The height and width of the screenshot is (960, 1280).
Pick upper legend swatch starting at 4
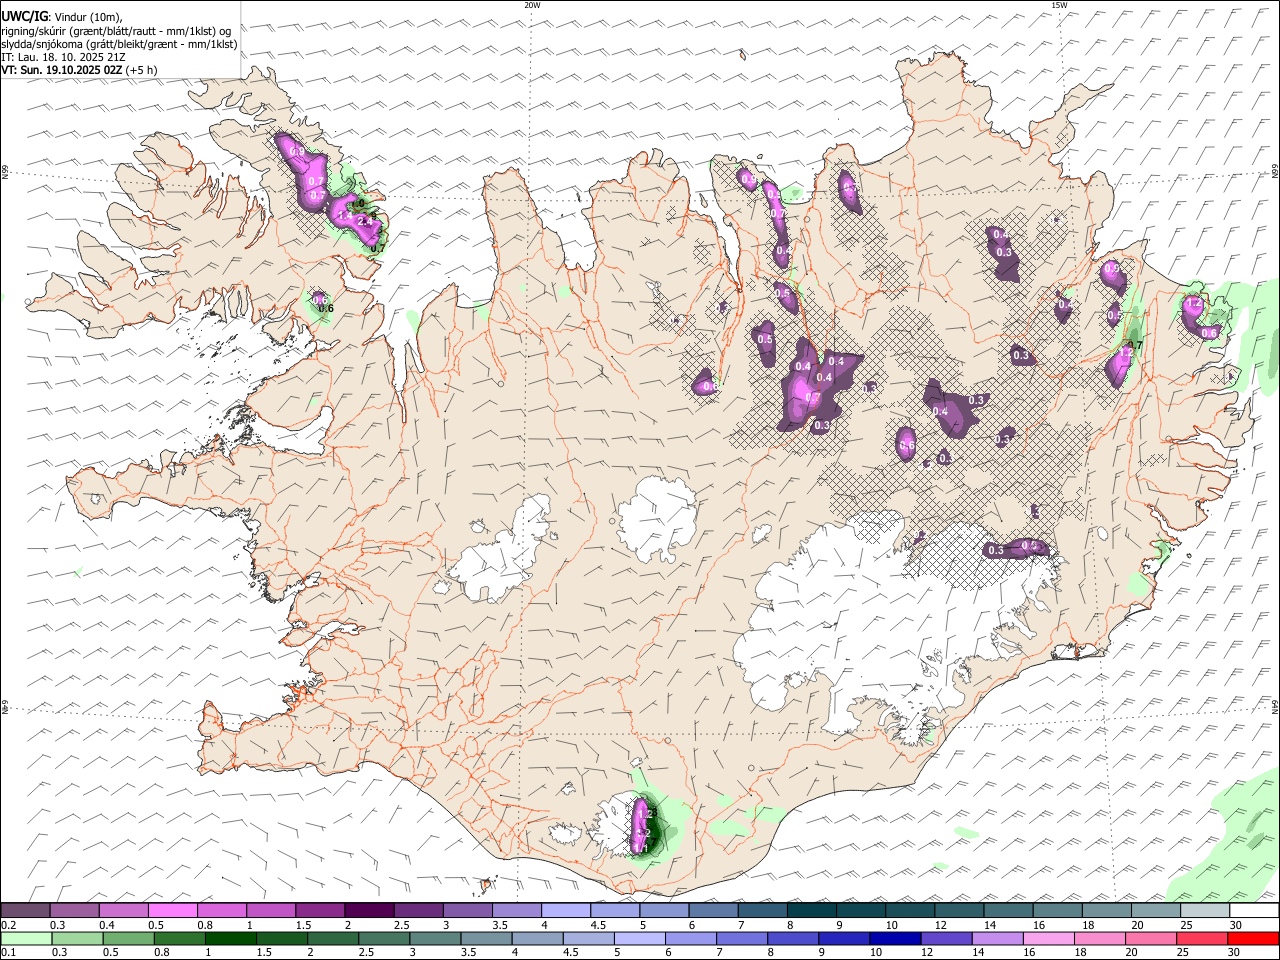tap(566, 910)
